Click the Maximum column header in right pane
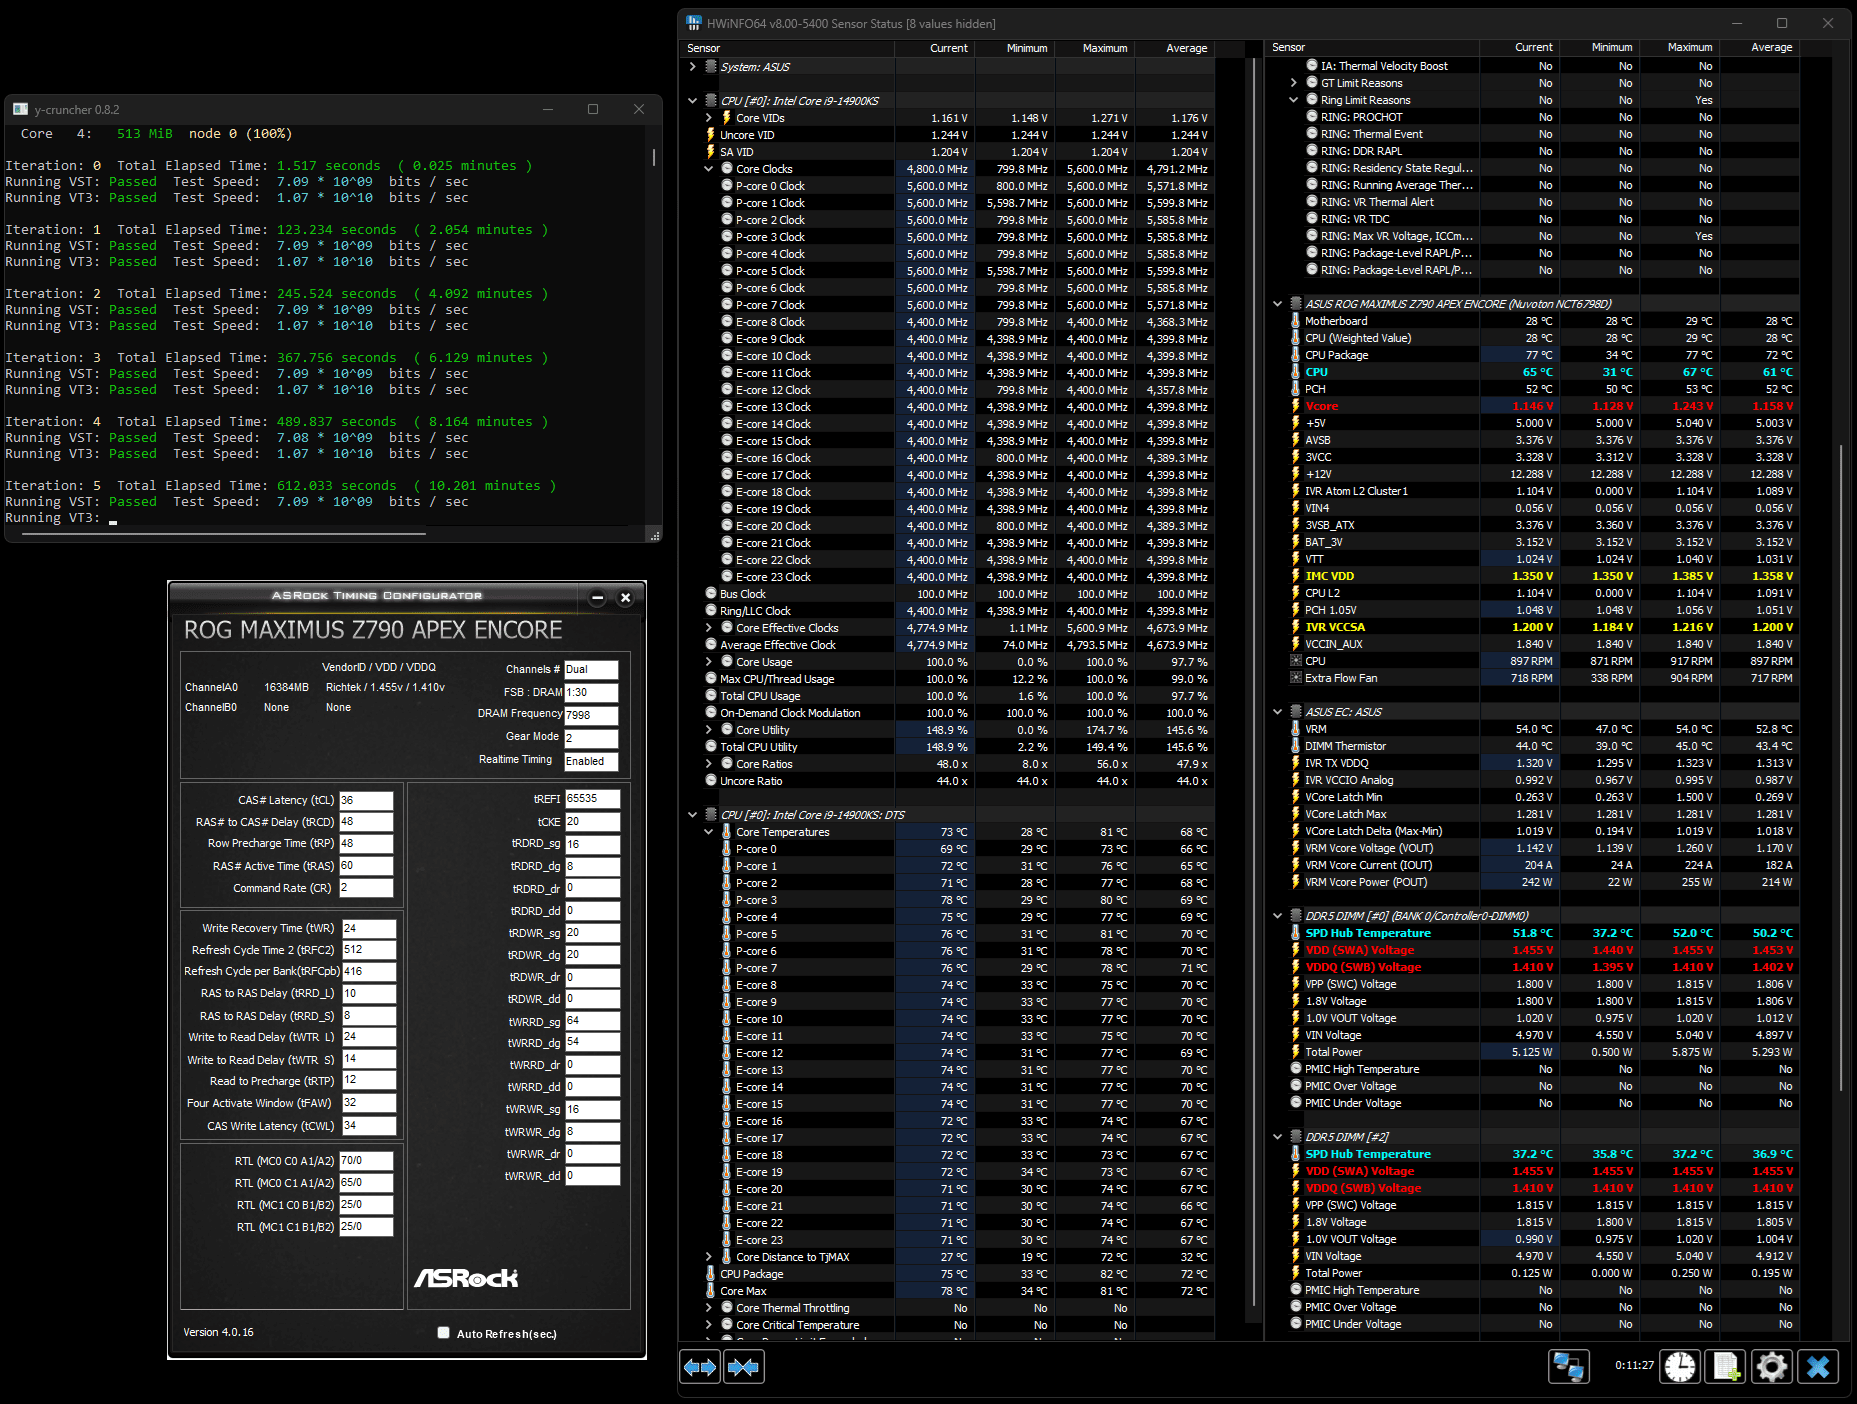Viewport: 1857px width, 1404px height. click(x=1680, y=47)
